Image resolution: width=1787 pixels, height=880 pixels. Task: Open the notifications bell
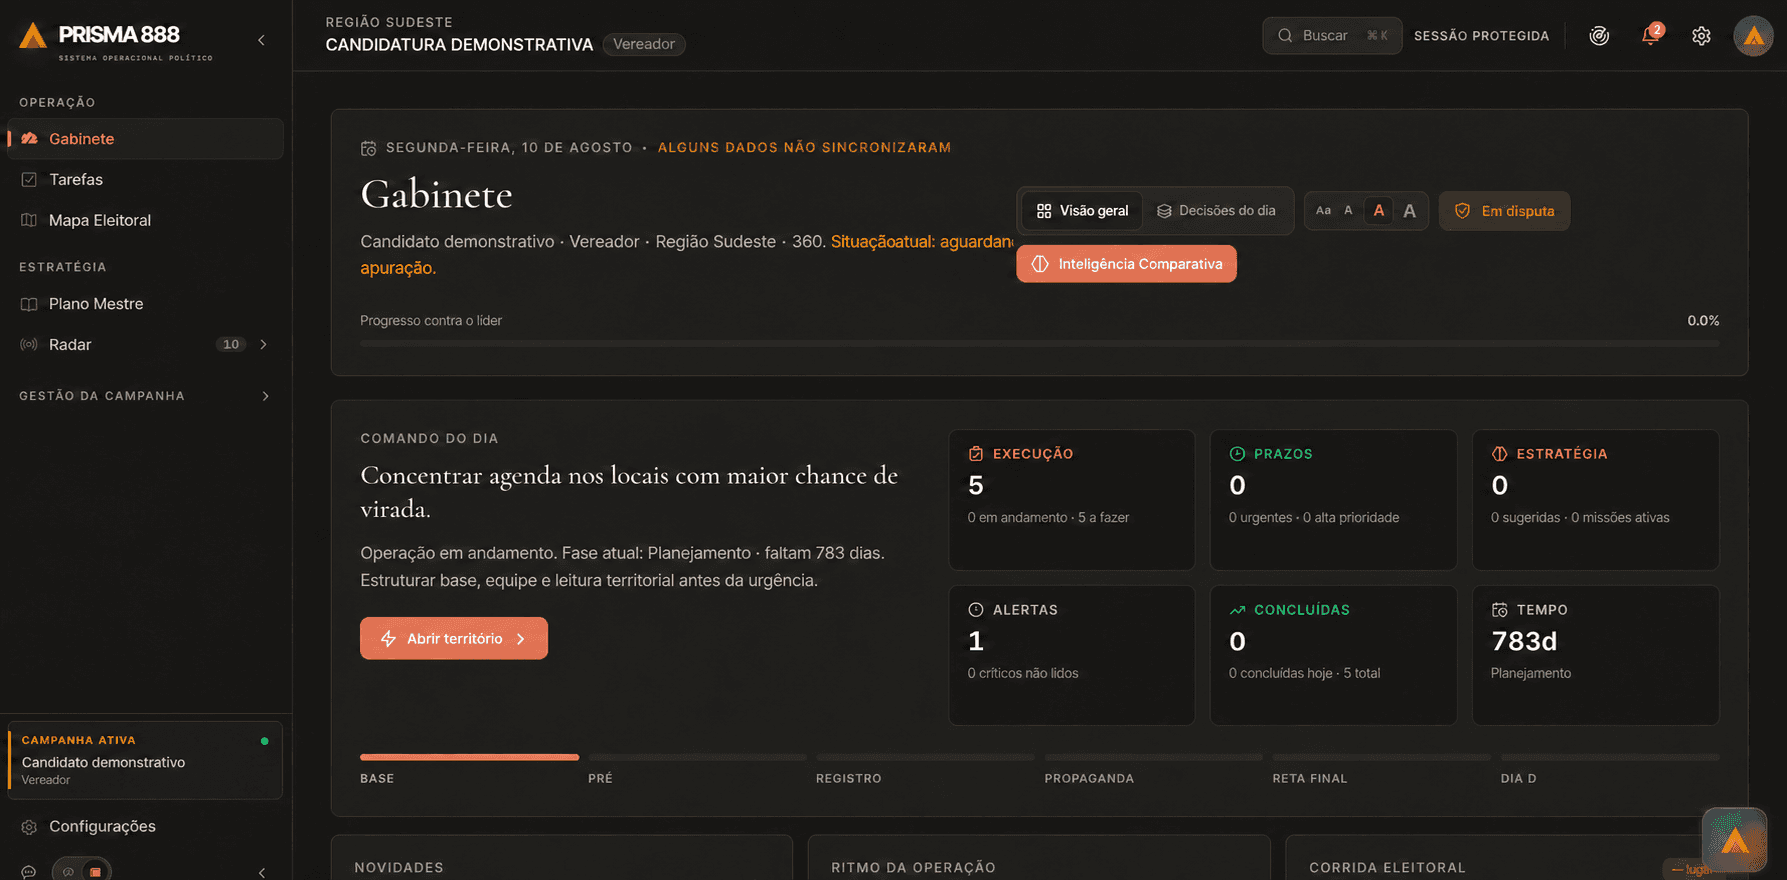point(1650,36)
